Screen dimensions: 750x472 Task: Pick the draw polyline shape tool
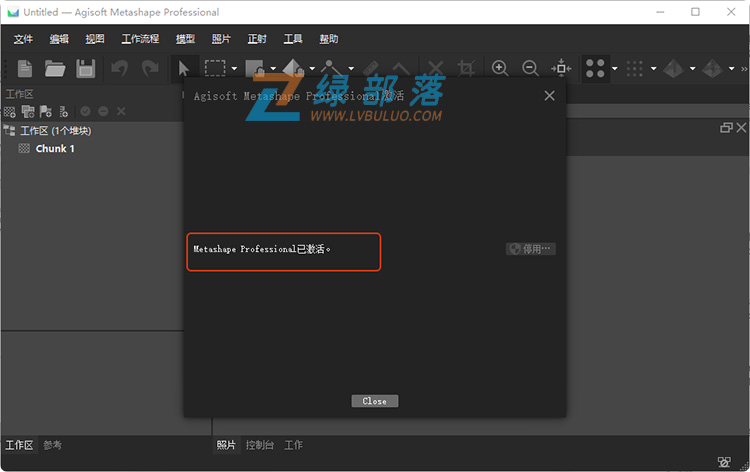point(331,68)
